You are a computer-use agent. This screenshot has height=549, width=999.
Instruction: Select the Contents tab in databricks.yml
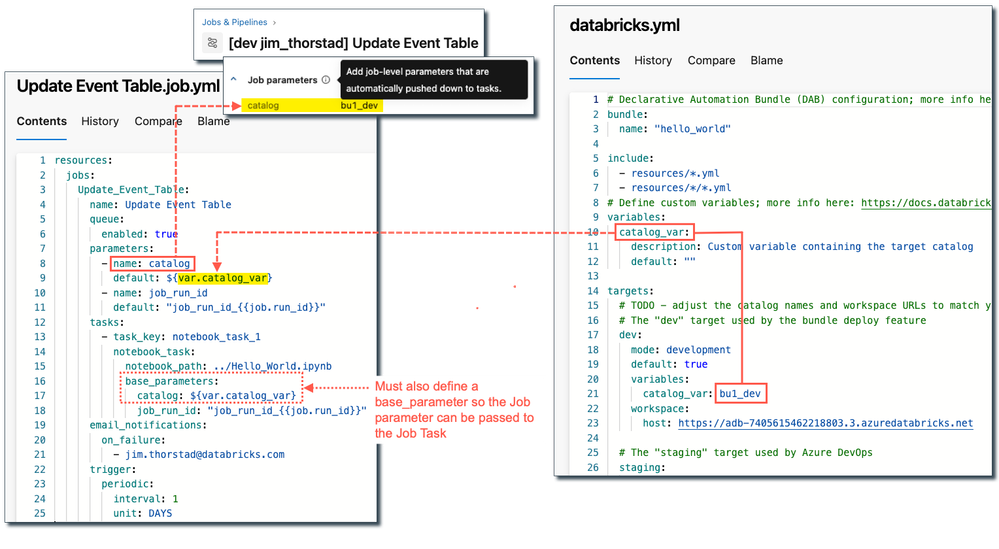[595, 60]
